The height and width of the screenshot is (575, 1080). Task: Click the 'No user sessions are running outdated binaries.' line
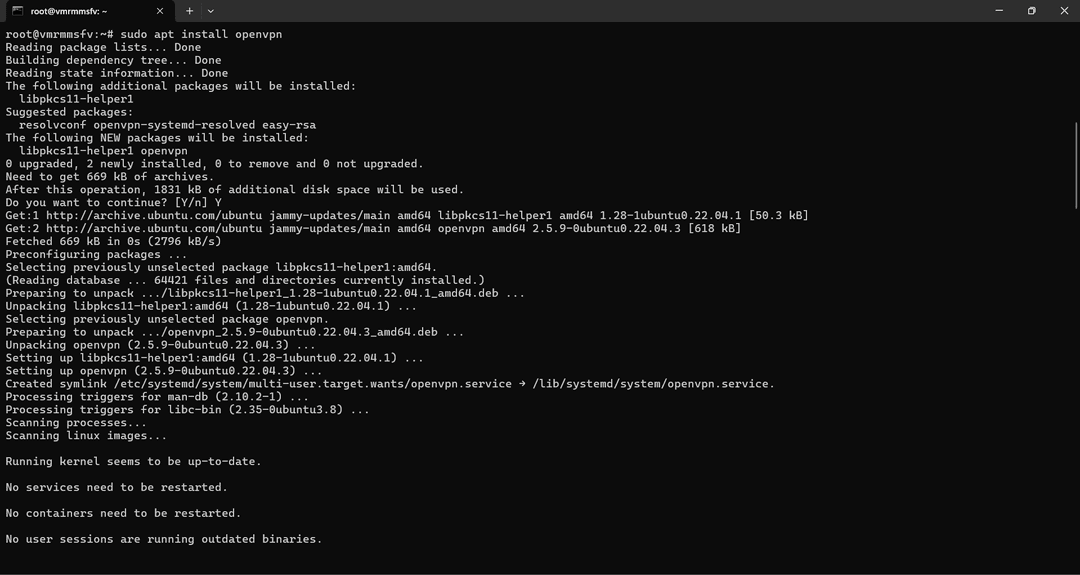[x=164, y=539]
